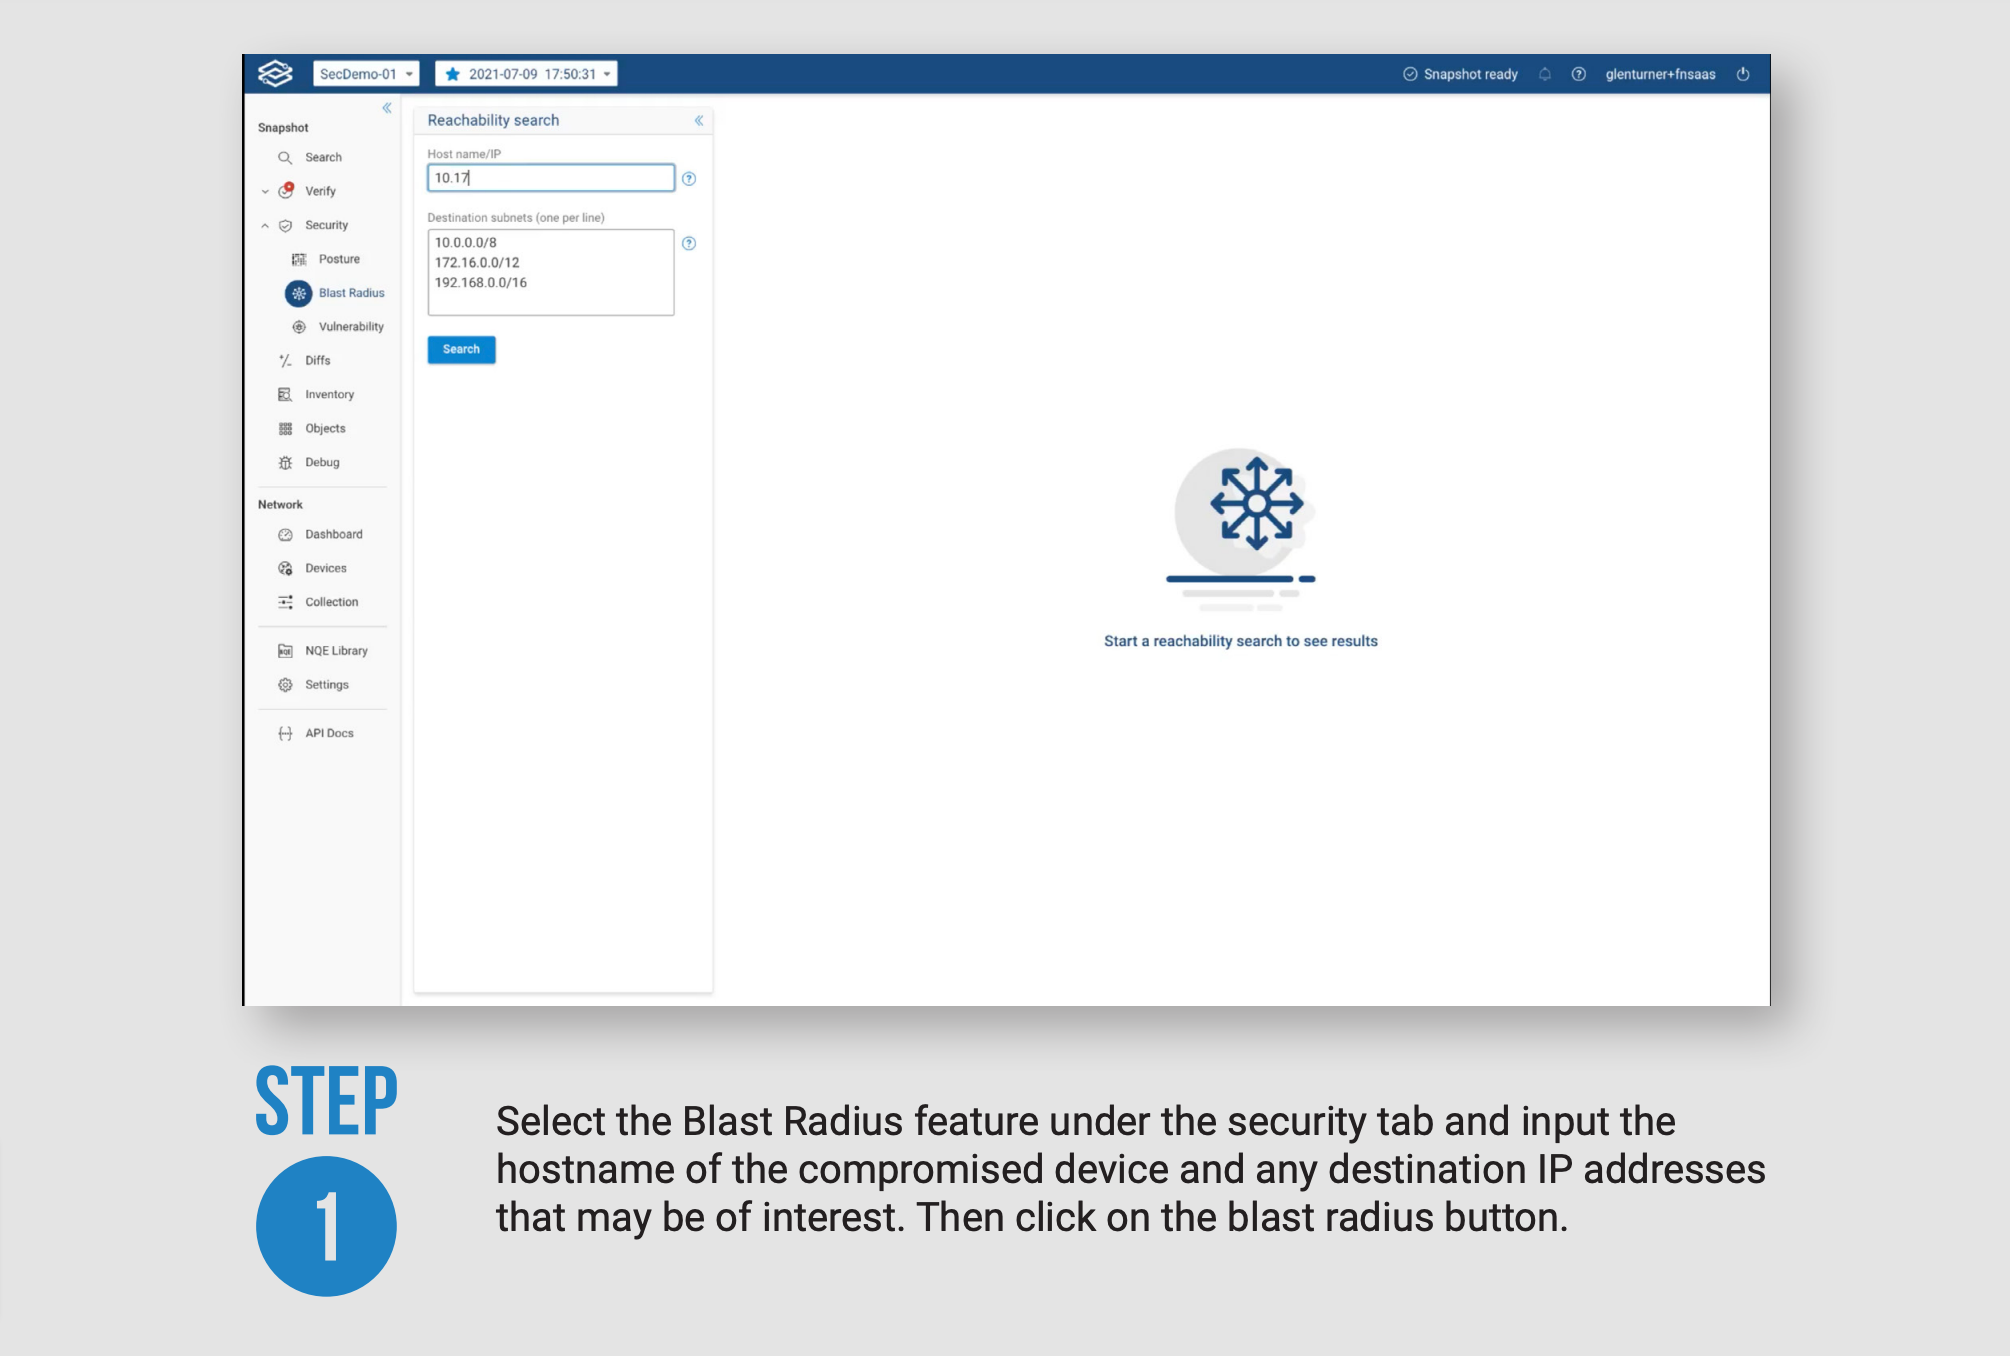
Task: Click the blue Search button
Action: click(461, 350)
